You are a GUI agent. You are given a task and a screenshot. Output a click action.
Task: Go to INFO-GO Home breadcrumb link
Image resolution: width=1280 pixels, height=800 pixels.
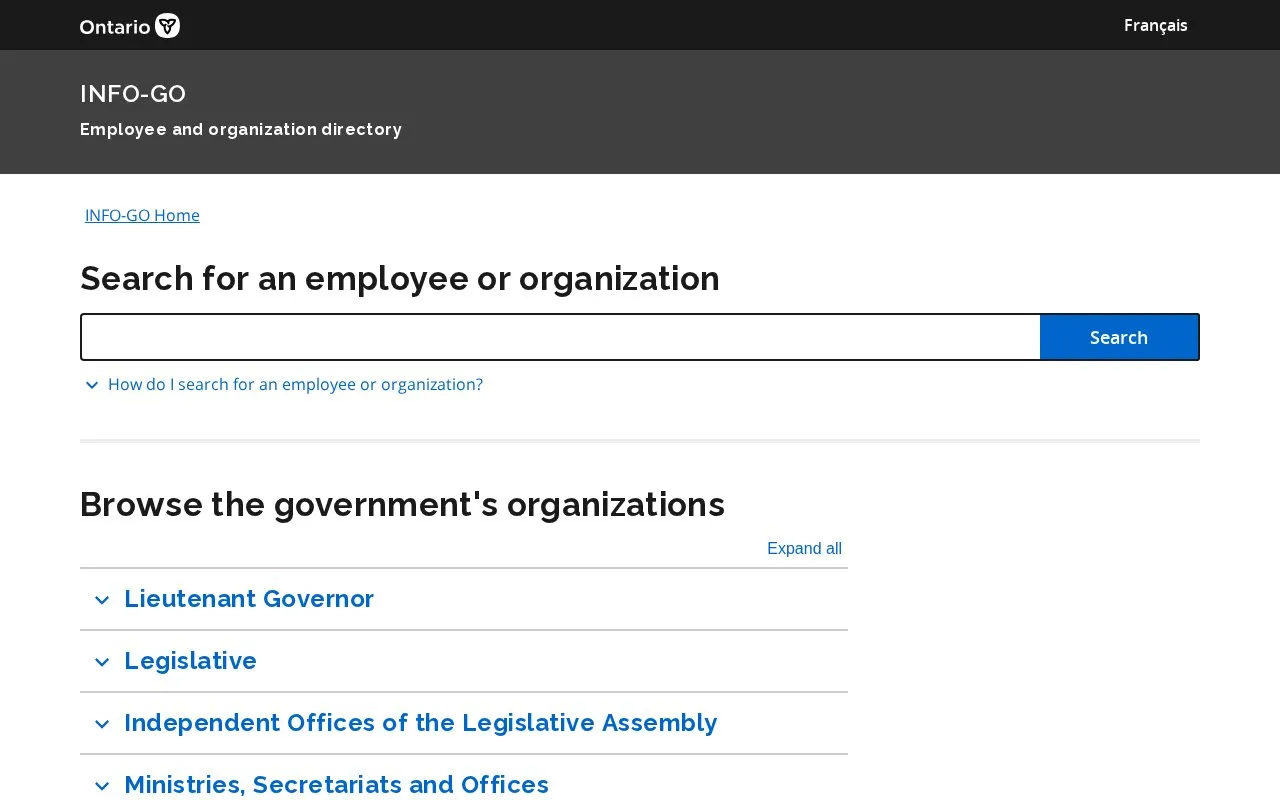pyautogui.click(x=142, y=215)
